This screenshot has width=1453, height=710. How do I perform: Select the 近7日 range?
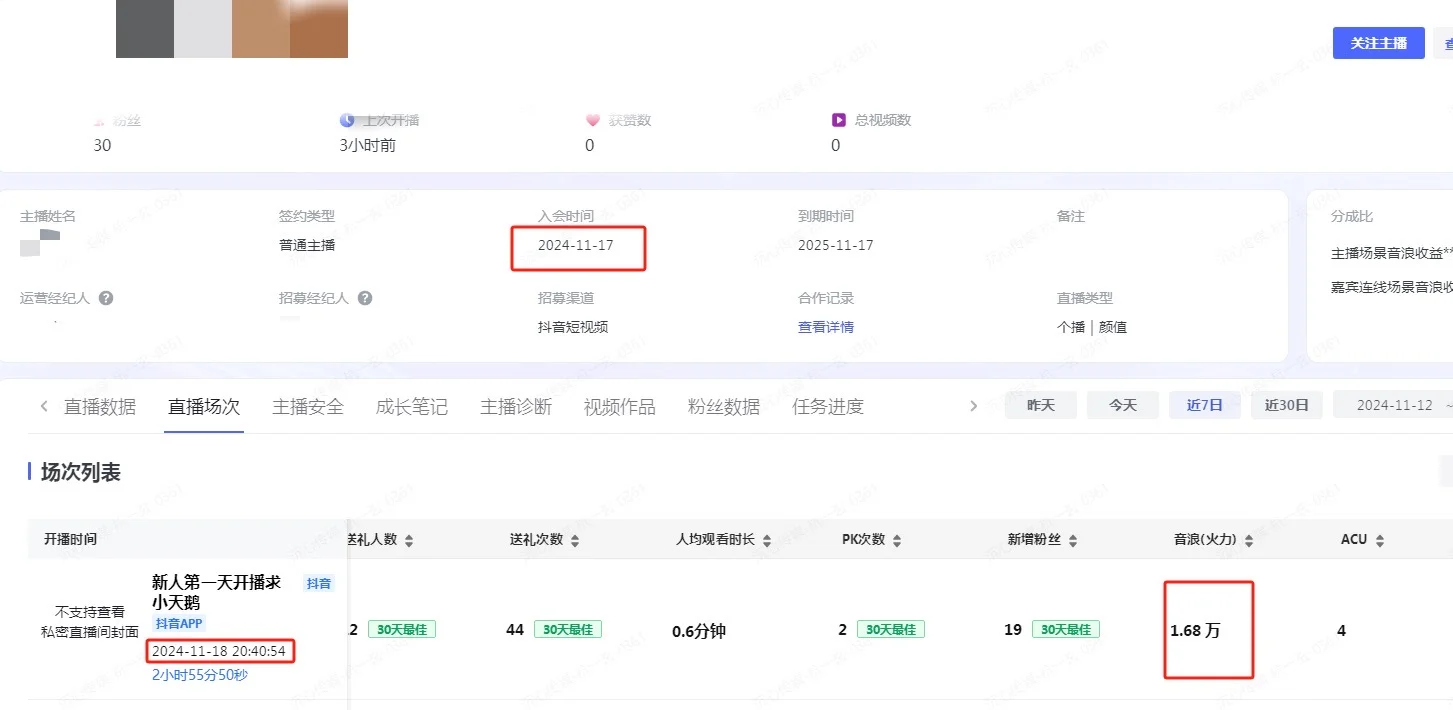click(x=1205, y=405)
